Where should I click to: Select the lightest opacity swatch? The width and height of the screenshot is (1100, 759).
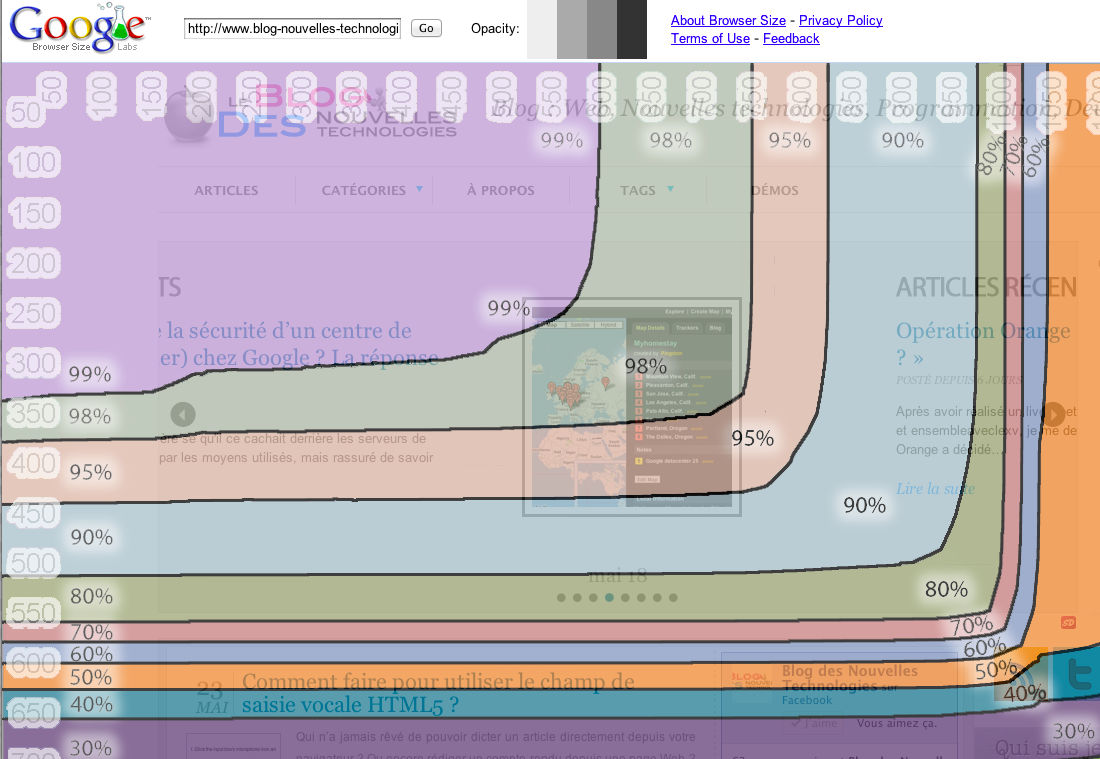[x=542, y=29]
